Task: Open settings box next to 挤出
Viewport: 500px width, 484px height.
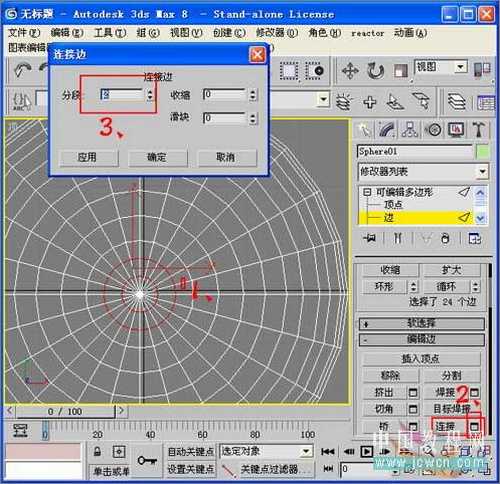Action: coord(413,393)
